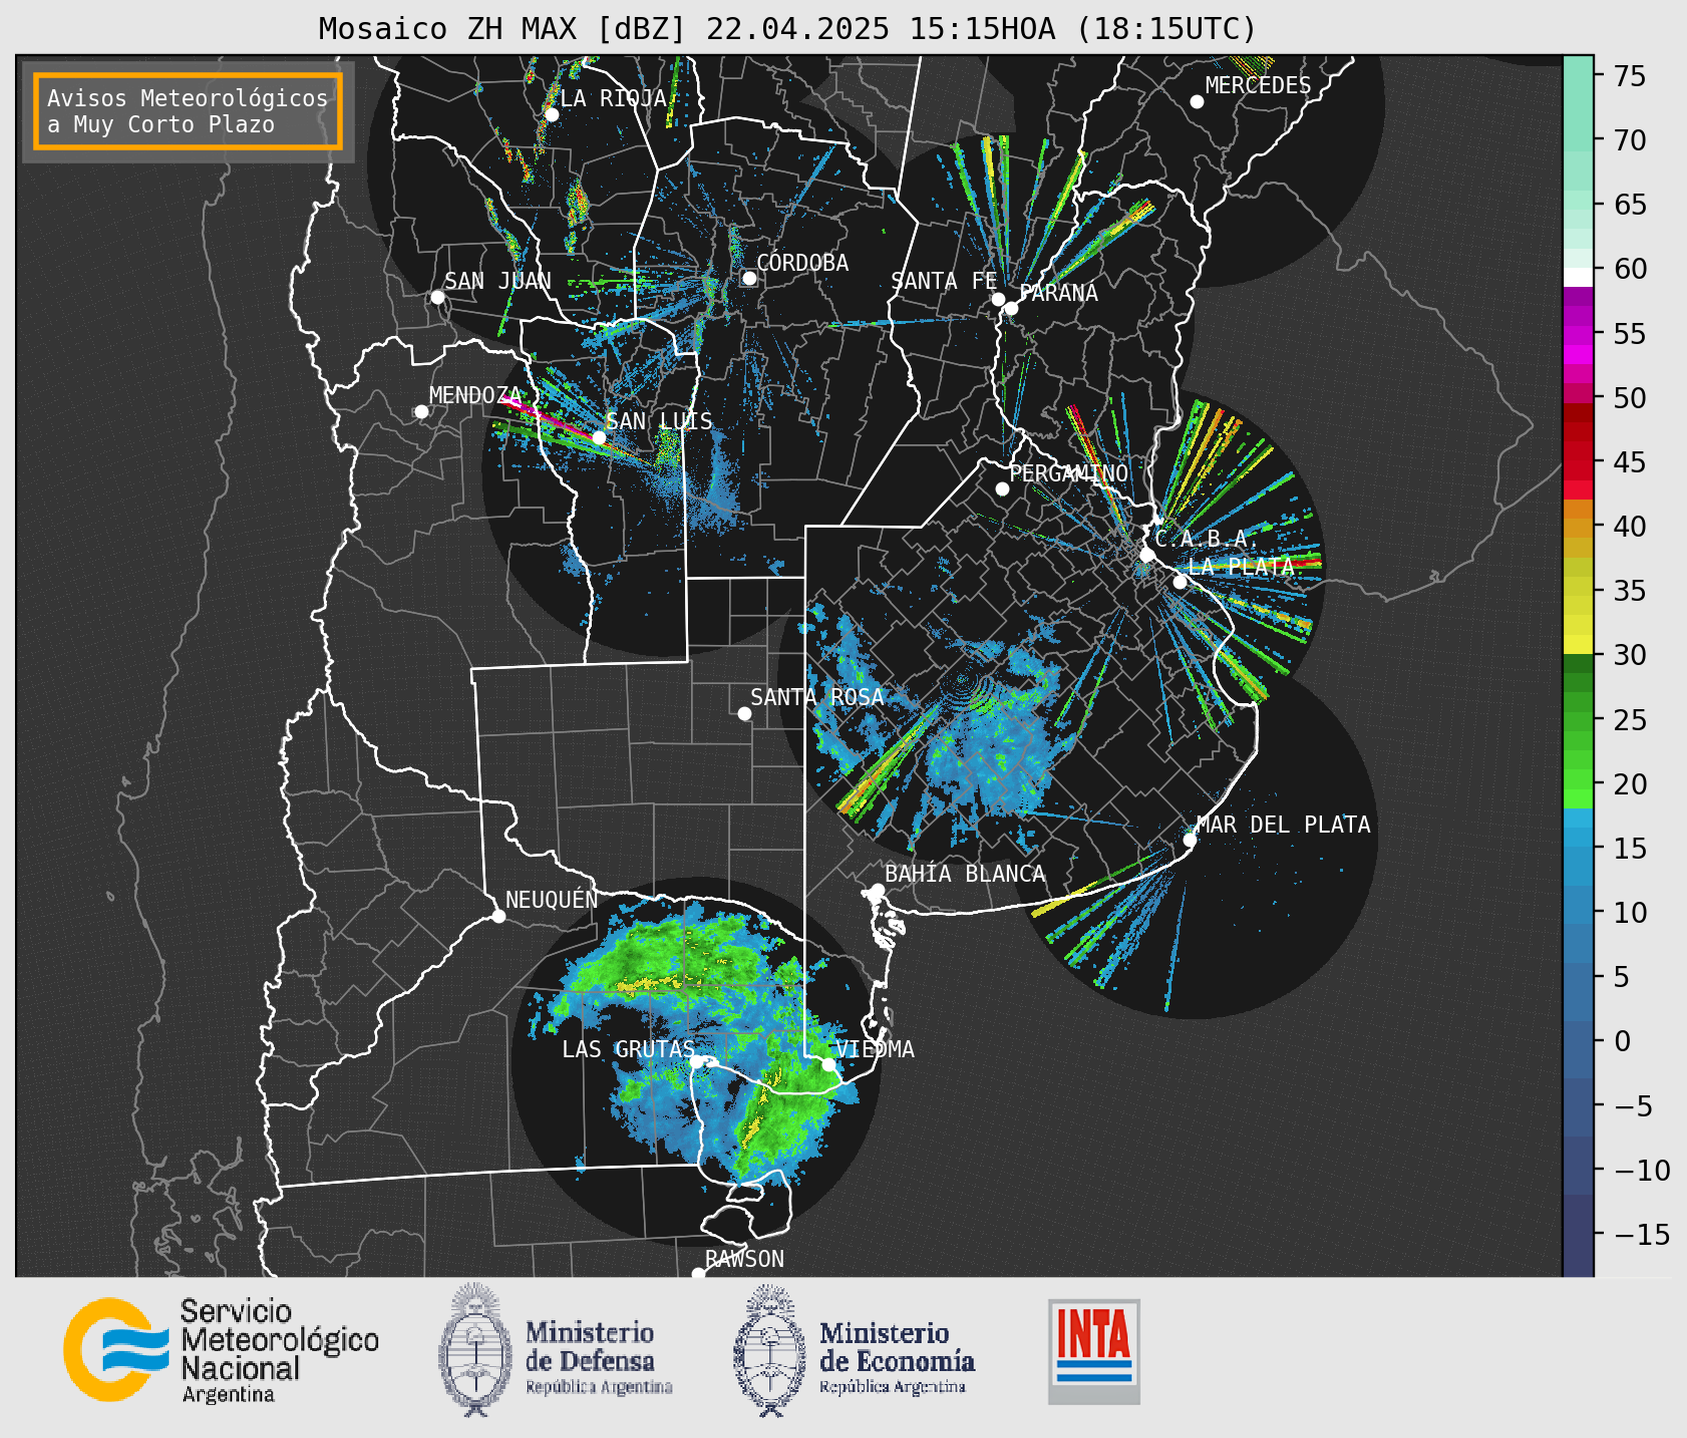This screenshot has height=1438, width=1687.
Task: Click the Neuquén city marker
Action: [x=498, y=916]
